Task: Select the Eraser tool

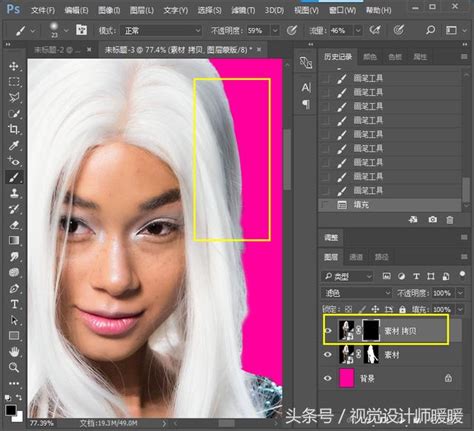Action: click(14, 225)
